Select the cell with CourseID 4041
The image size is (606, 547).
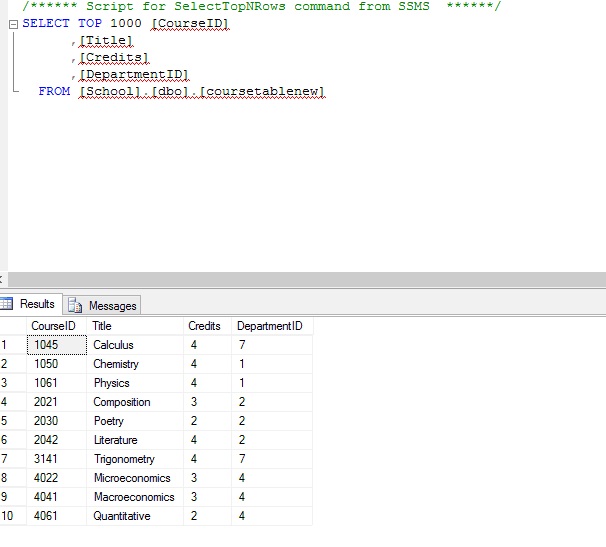[56, 496]
